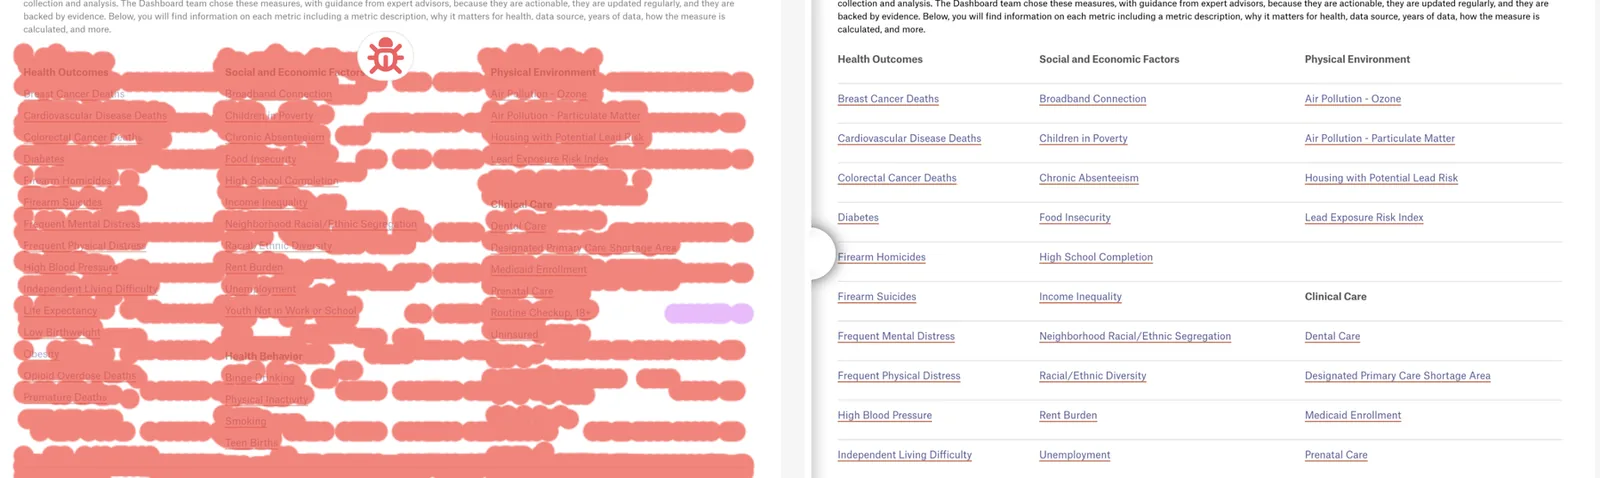
Task: Open the Opioid Overdose Deaths link
Action: pyautogui.click(x=80, y=376)
